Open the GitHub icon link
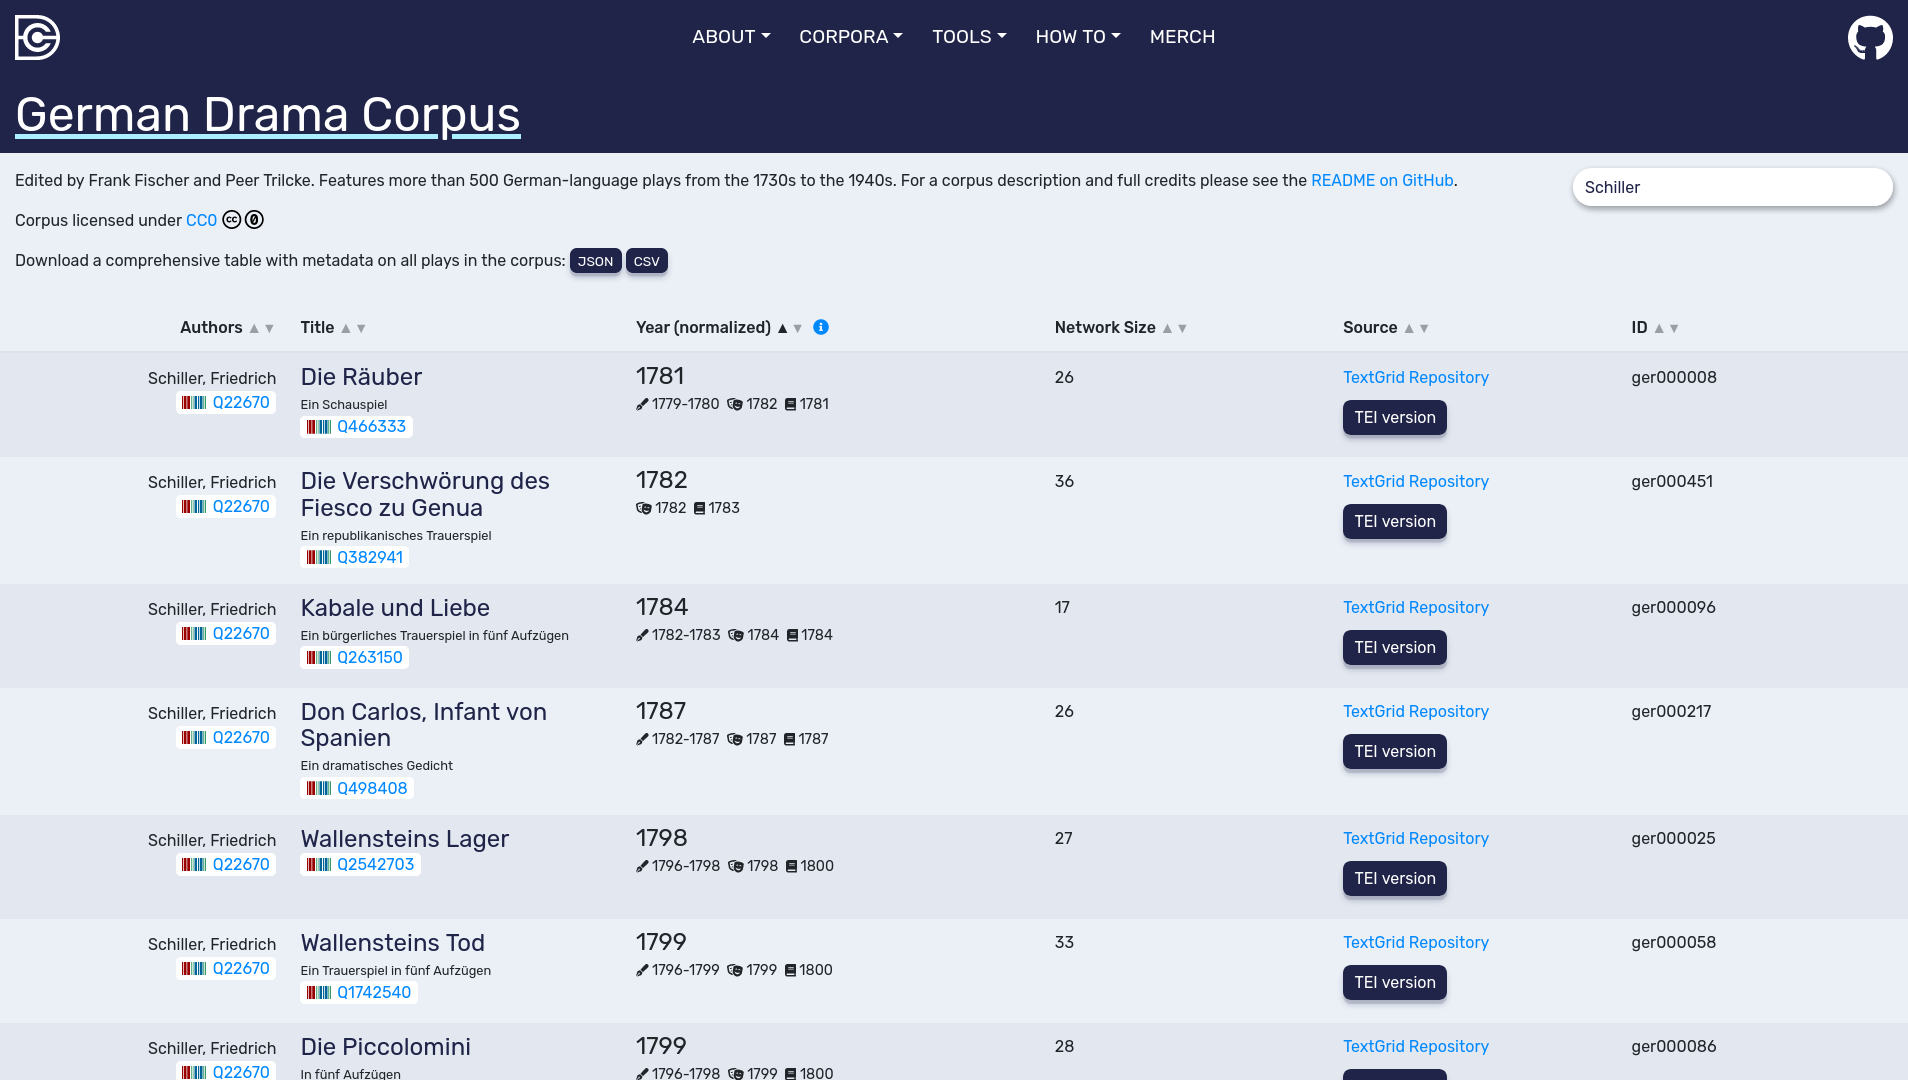Screen dimensions: 1908x1080 point(1869,38)
